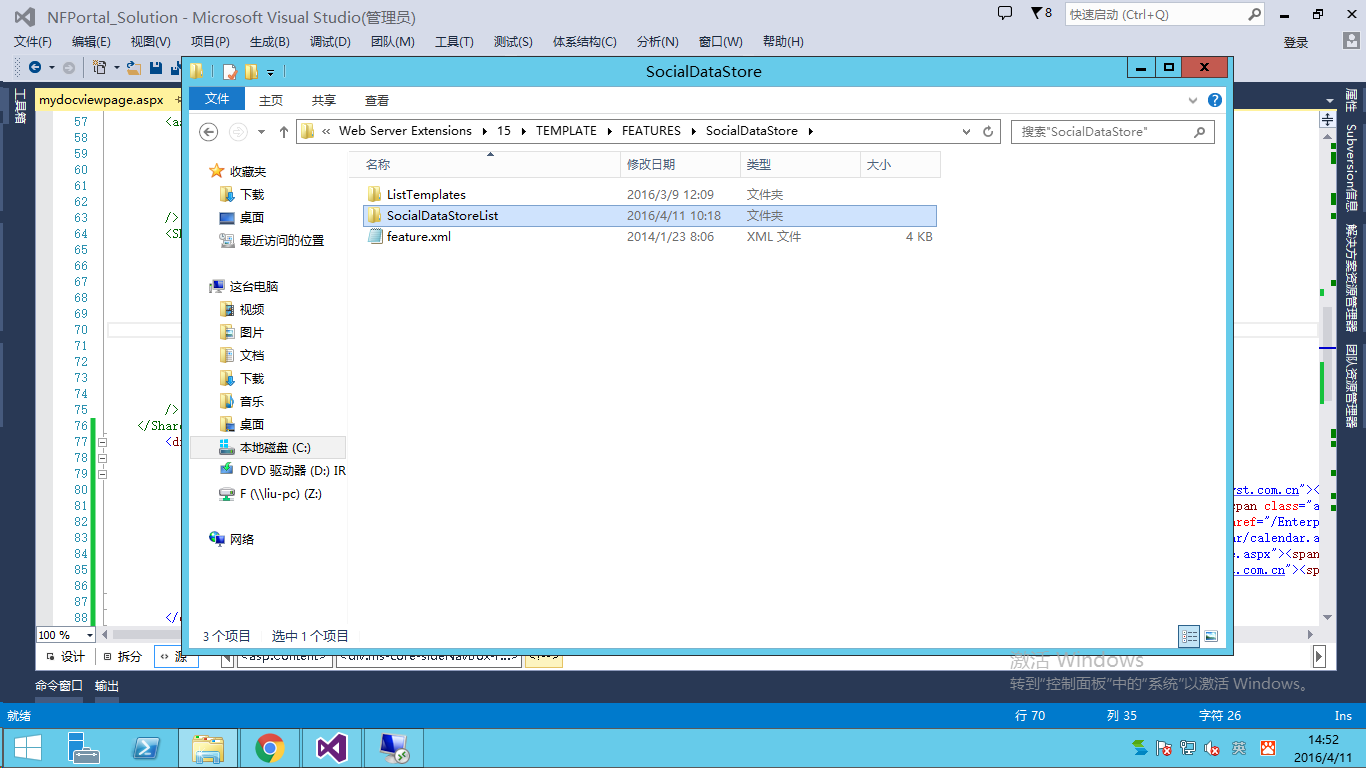
Task: Click the 搜索"SocialDataStore" search box
Action: 1112,131
